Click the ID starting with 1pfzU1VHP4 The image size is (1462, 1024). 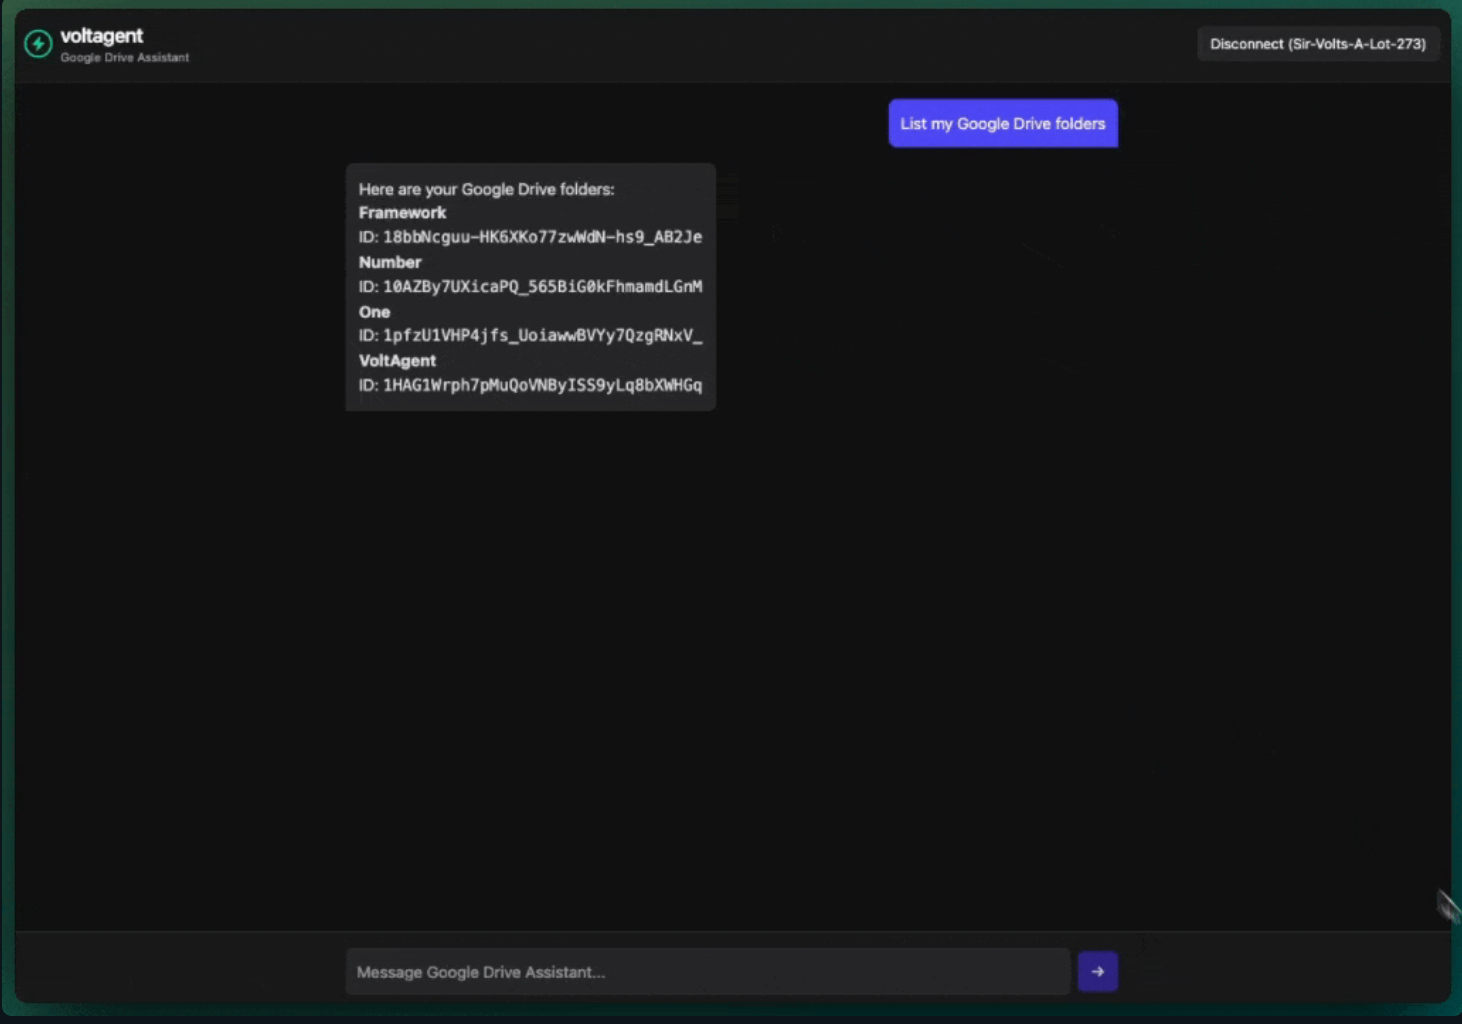(542, 335)
